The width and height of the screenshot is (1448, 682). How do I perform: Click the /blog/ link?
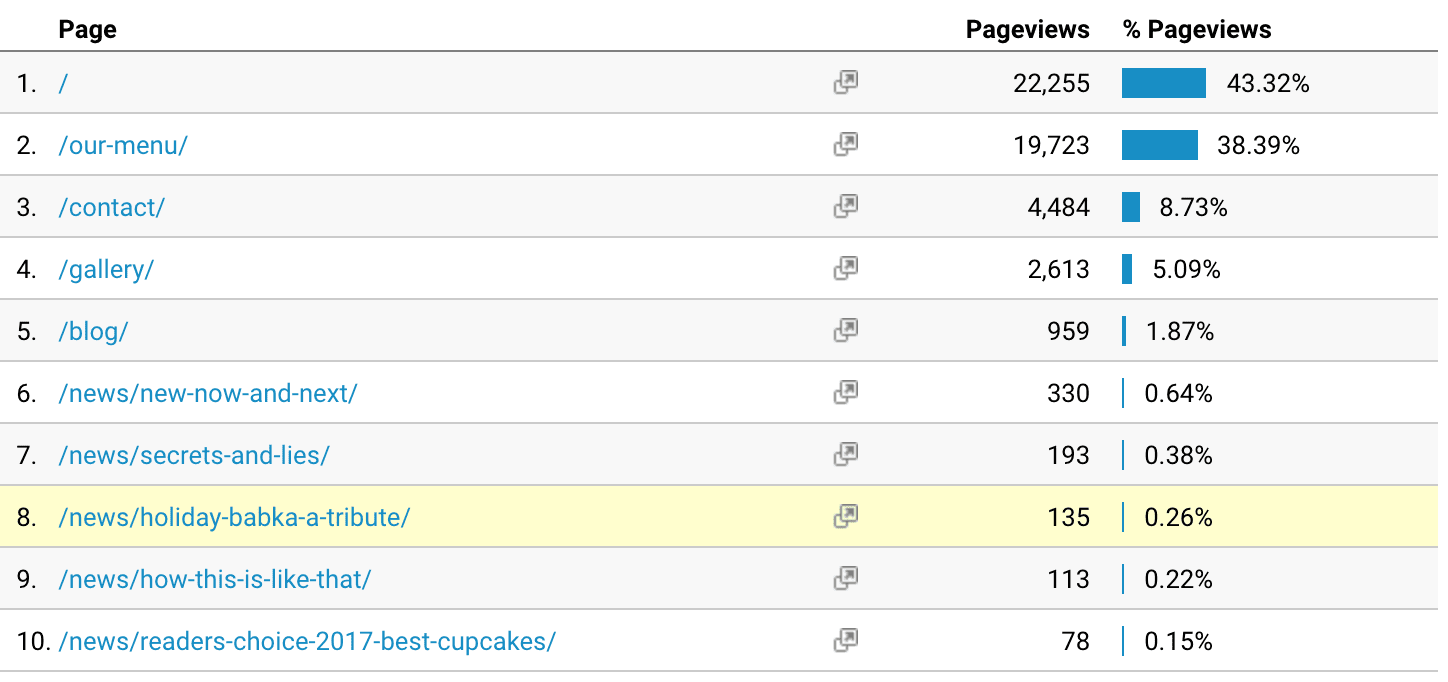click(93, 331)
